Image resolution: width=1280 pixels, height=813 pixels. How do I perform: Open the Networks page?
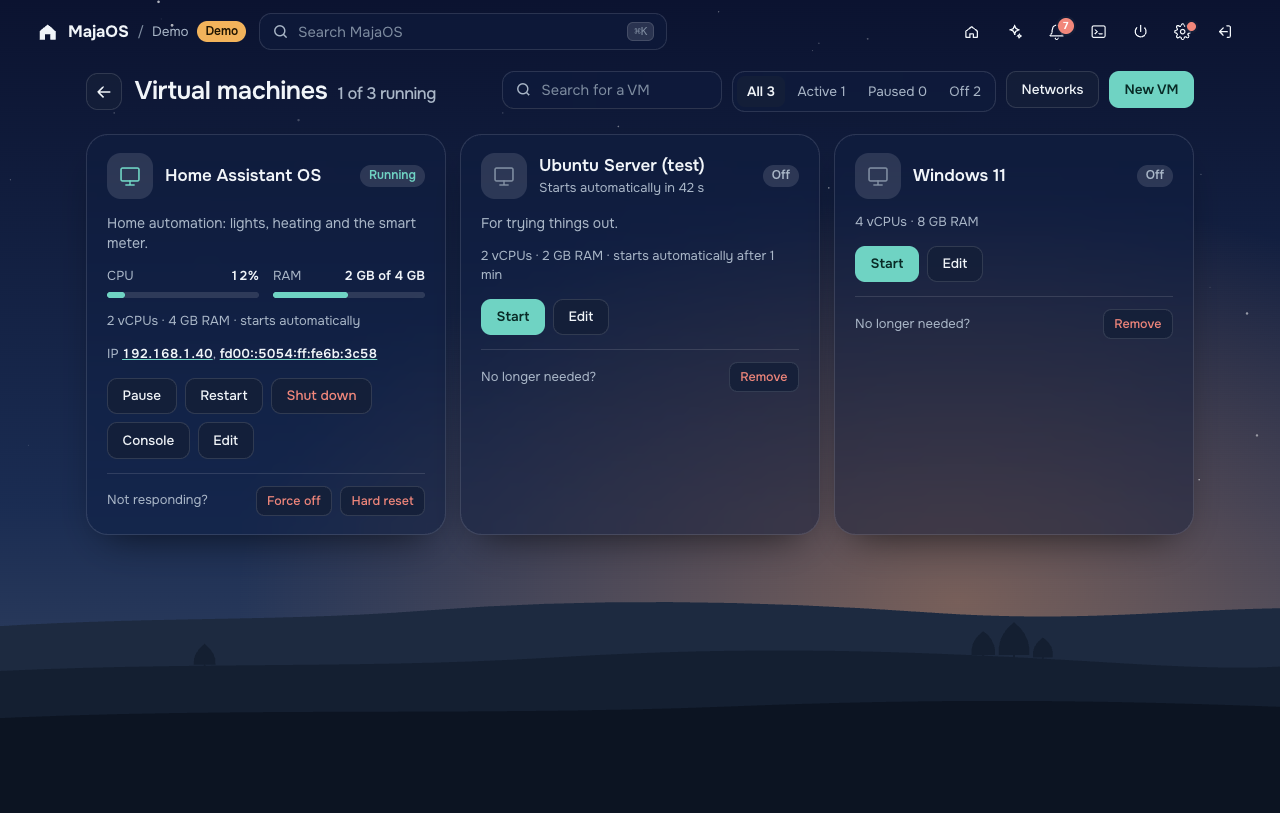1052,90
